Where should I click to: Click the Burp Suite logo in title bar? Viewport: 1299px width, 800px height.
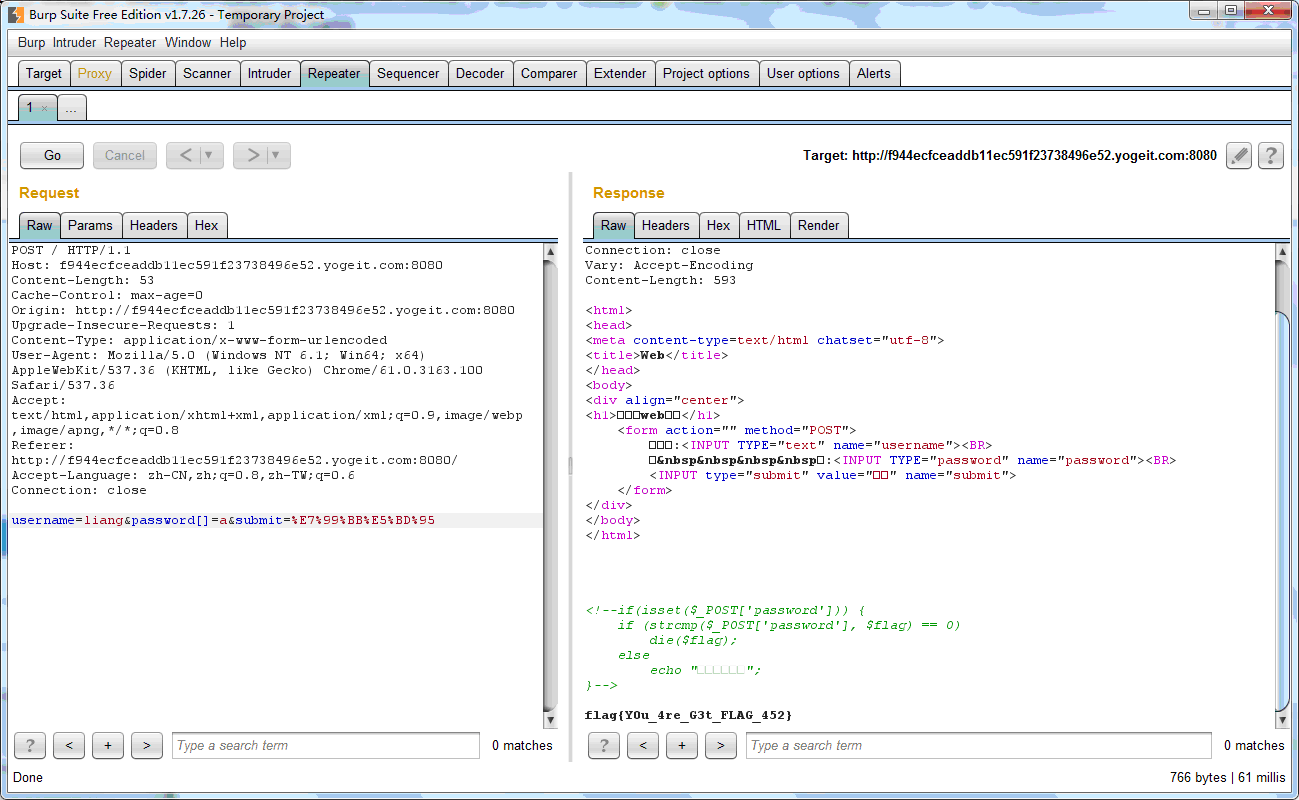pos(16,14)
